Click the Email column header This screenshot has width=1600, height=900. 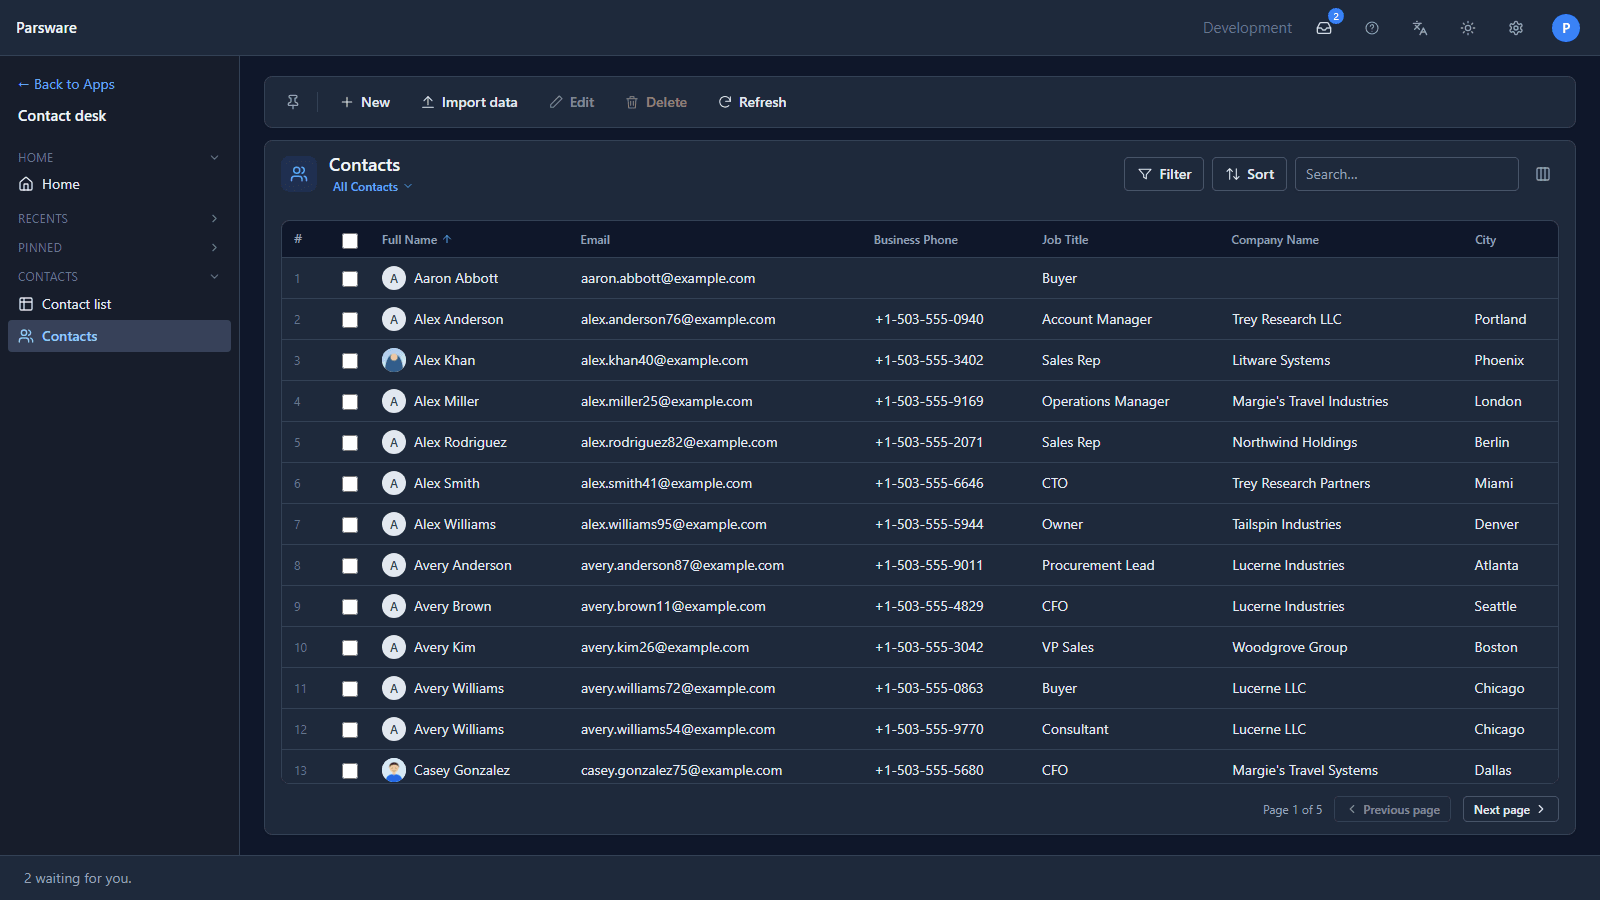point(595,240)
